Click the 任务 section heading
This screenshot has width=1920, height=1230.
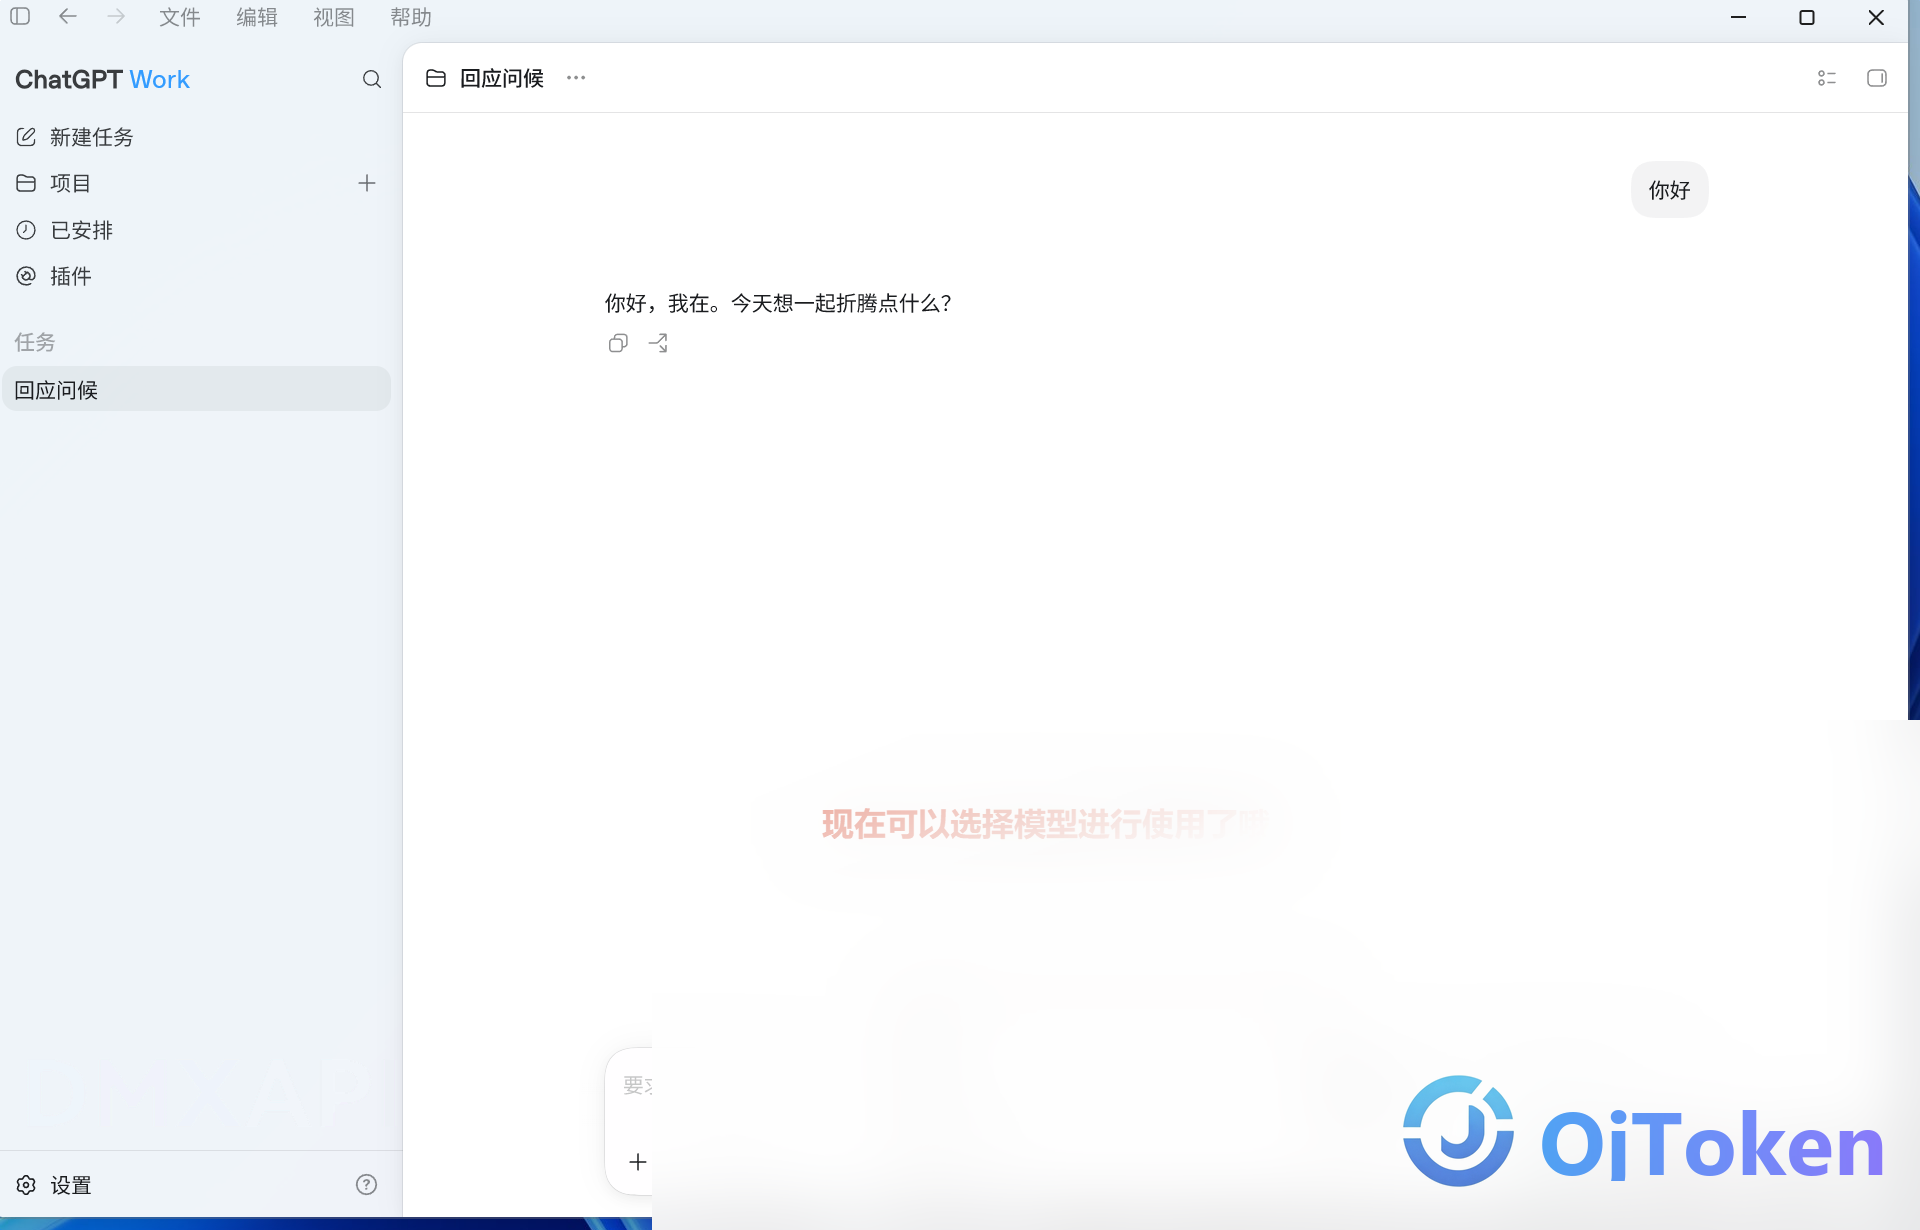[35, 342]
